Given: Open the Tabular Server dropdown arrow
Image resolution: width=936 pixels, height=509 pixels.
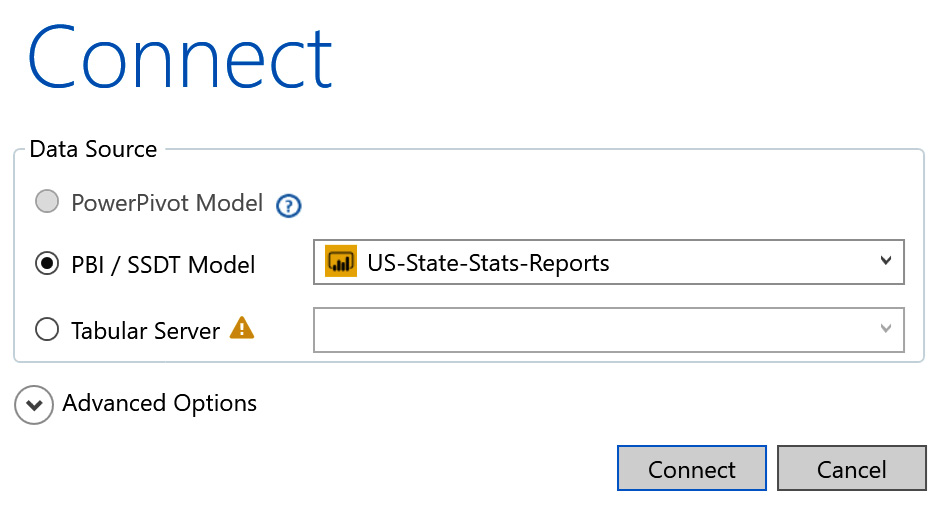Looking at the screenshot, I should [x=885, y=329].
